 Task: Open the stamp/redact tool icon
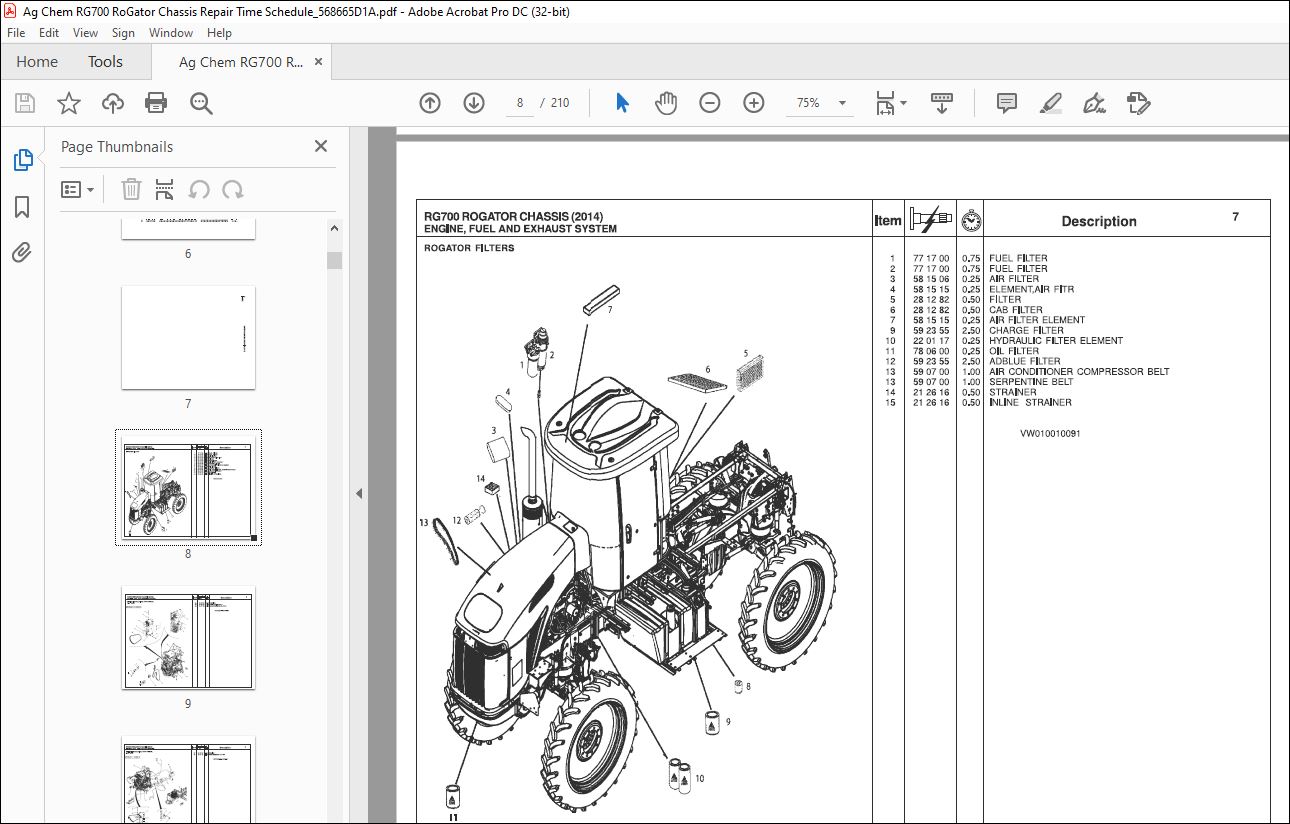[1138, 103]
